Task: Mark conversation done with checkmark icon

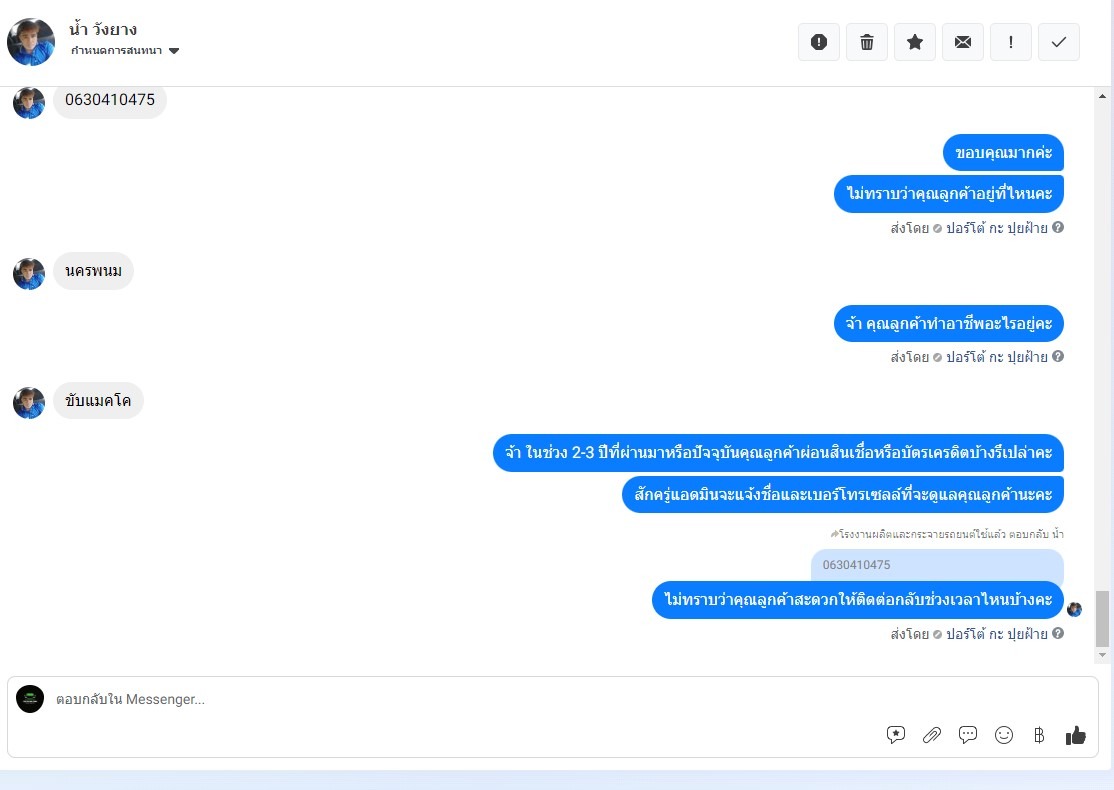Action: click(x=1059, y=42)
